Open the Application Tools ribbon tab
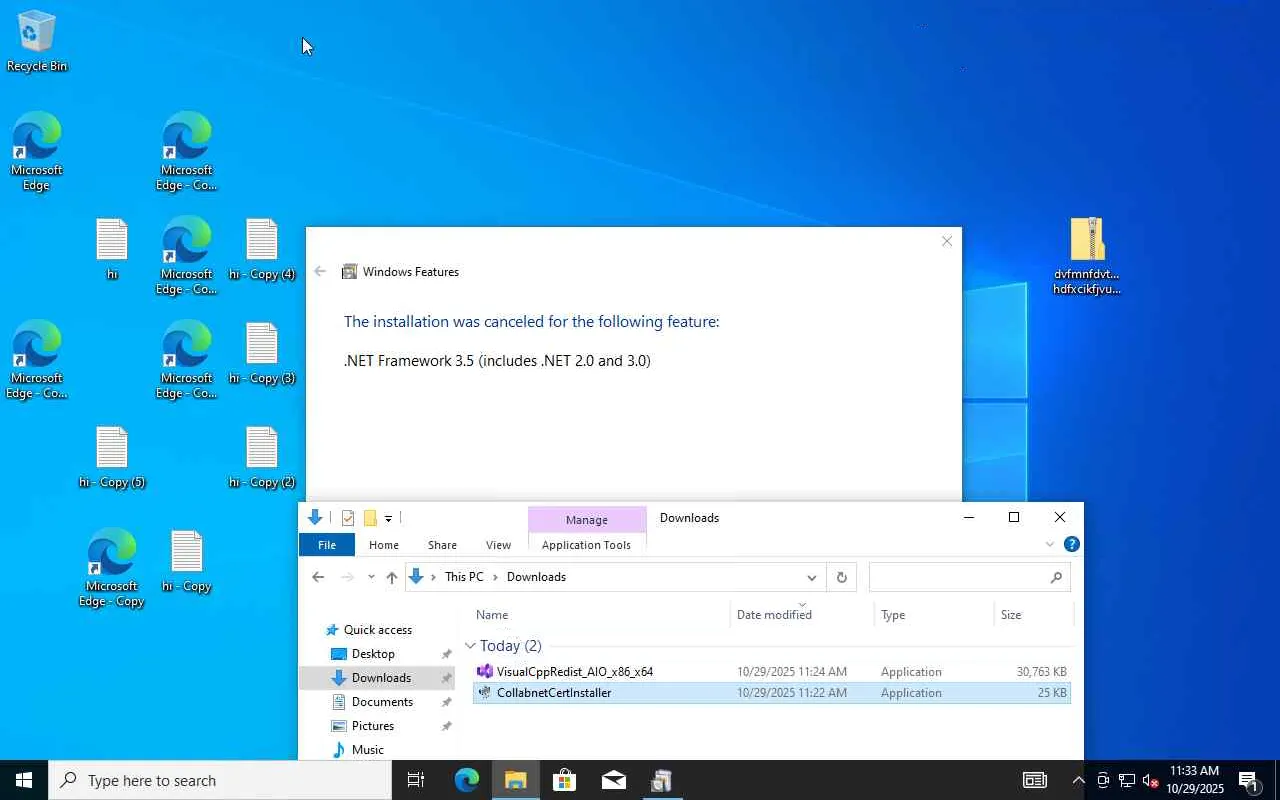Viewport: 1280px width, 800px height. point(586,545)
